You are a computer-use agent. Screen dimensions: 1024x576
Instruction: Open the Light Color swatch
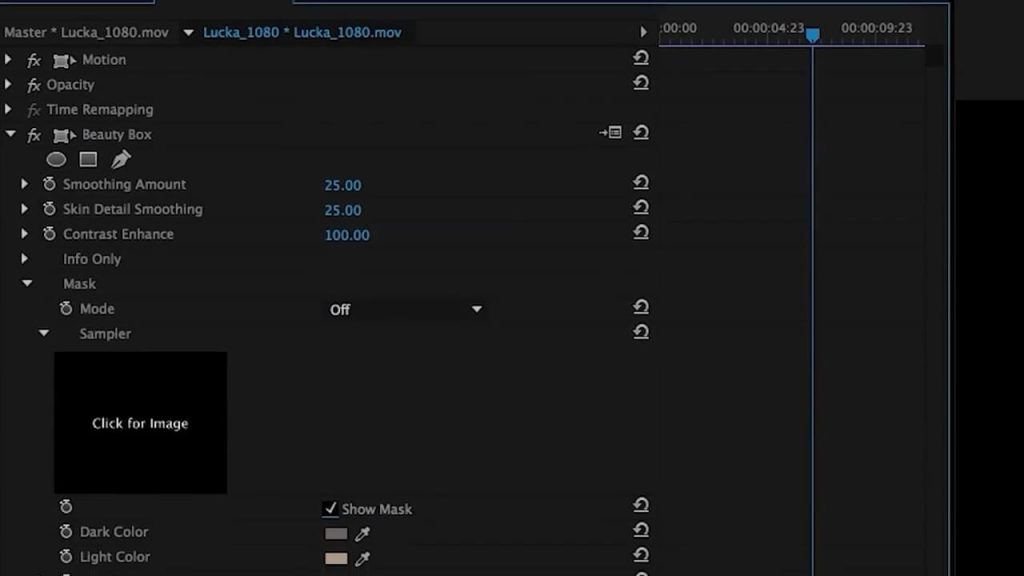tap(336, 559)
